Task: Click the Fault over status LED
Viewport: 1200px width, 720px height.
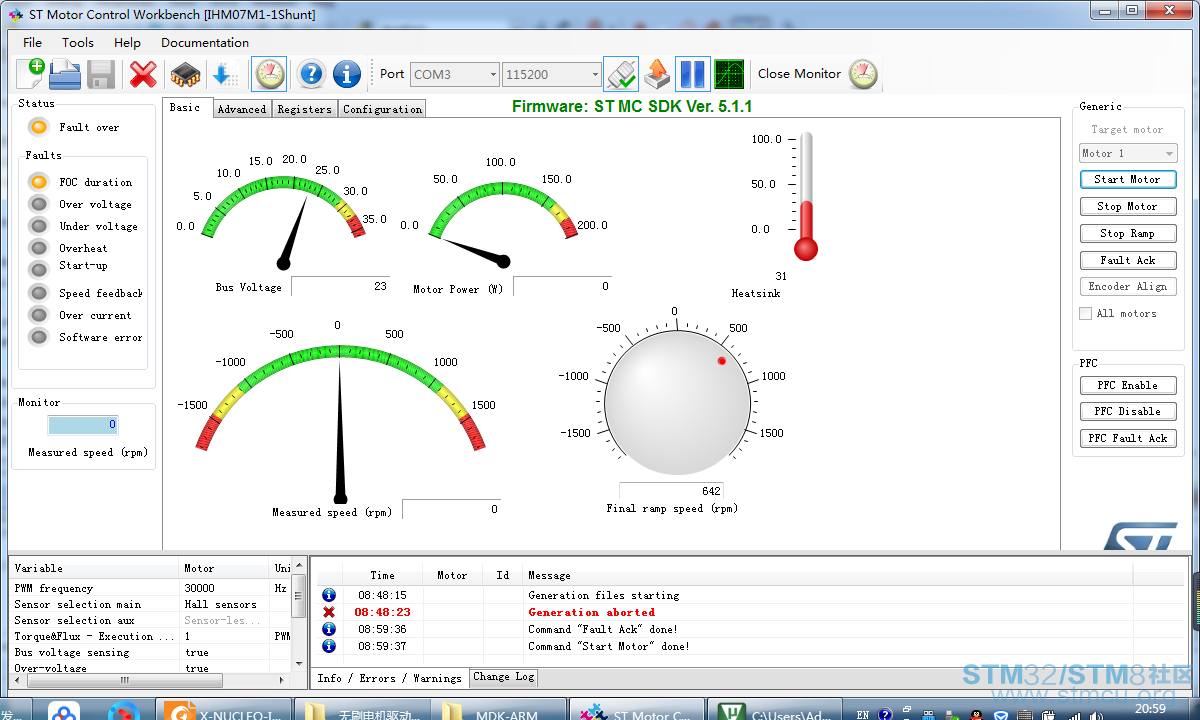Action: (39, 127)
